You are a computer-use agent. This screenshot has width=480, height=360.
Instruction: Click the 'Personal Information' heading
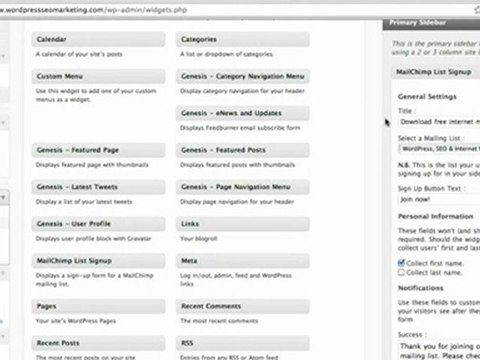pyautogui.click(x=435, y=216)
